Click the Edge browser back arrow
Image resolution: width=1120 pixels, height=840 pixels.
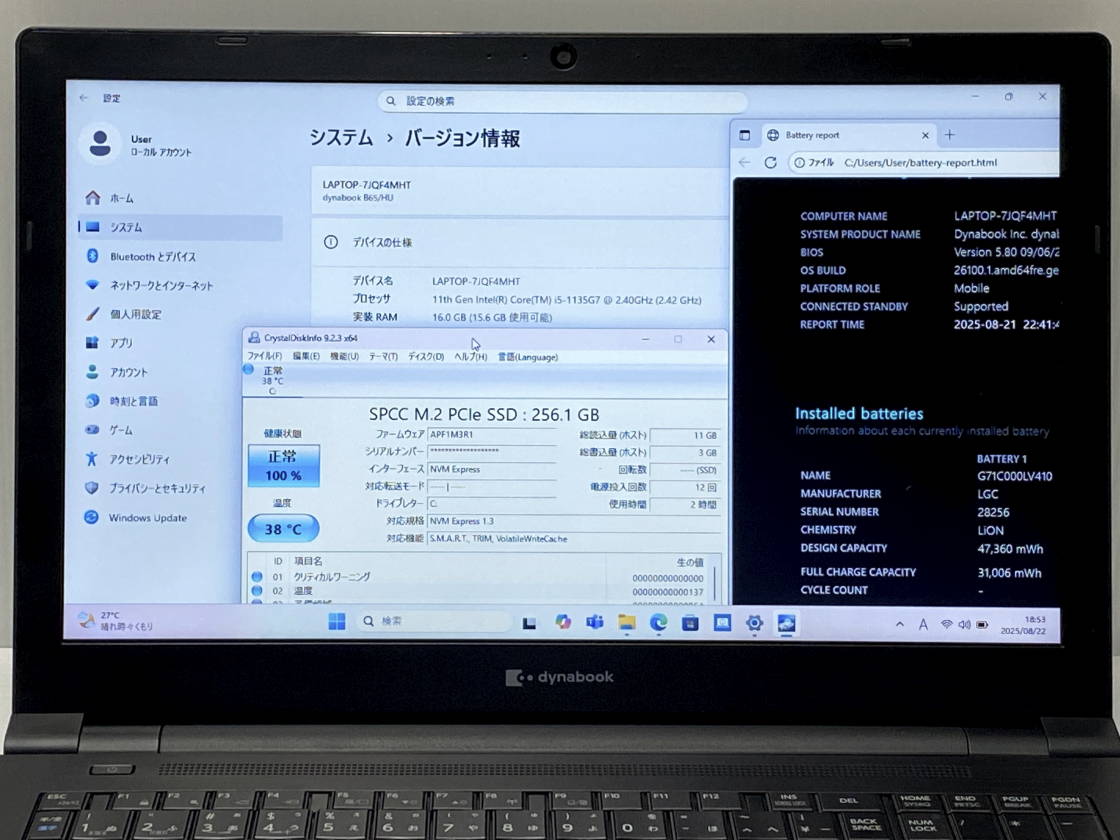coord(744,163)
